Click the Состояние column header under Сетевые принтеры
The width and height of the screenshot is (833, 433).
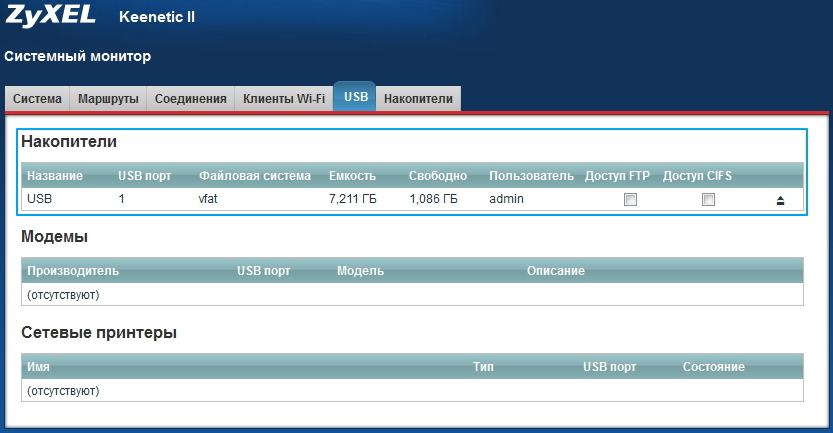pyautogui.click(x=713, y=367)
